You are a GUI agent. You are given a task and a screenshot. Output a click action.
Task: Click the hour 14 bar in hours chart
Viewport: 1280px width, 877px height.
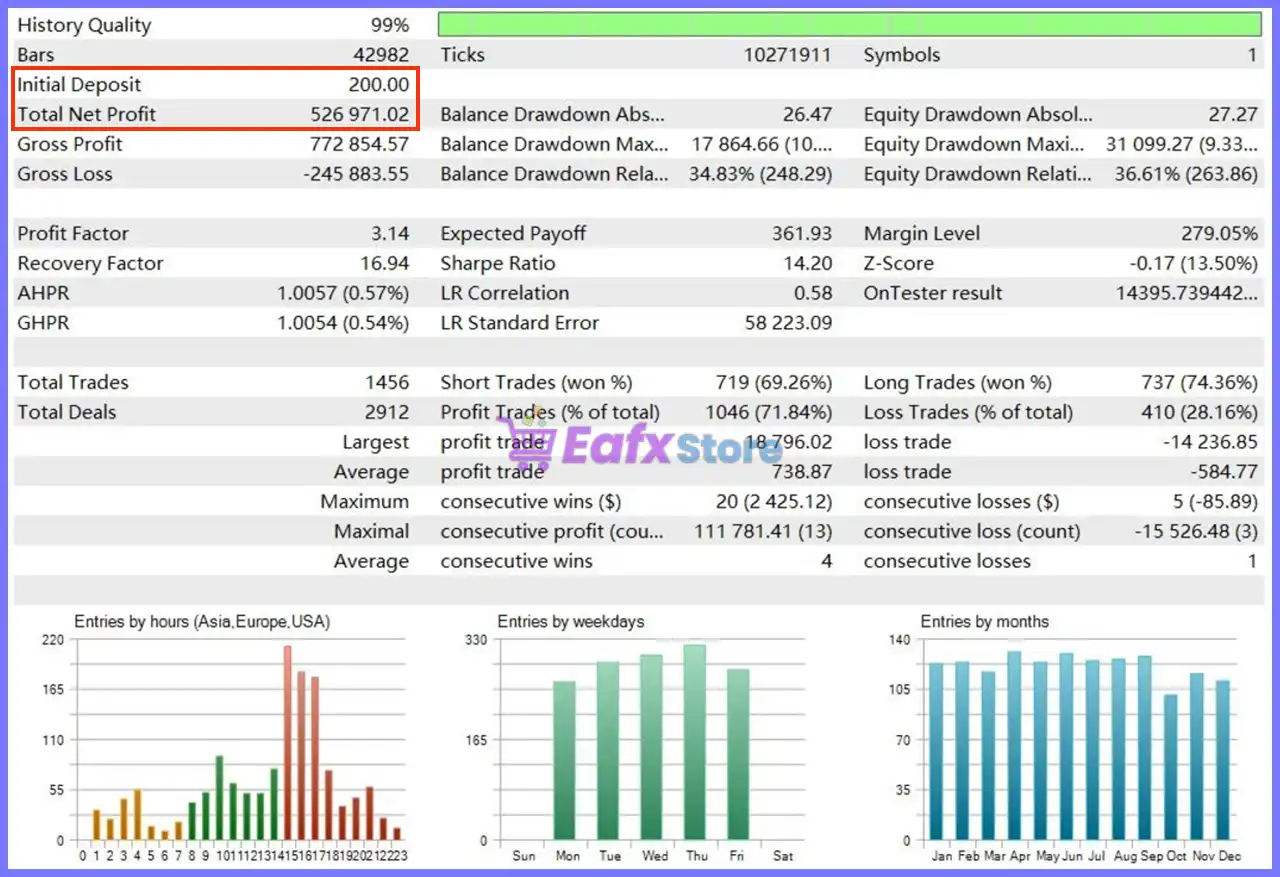point(274,804)
